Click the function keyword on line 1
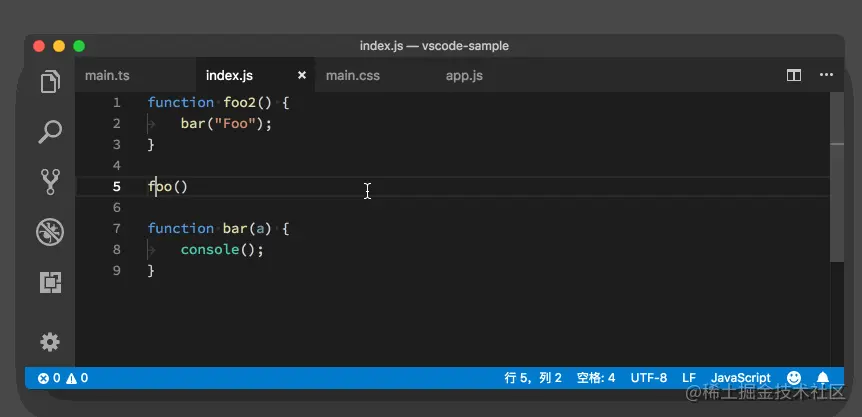Screen dimensions: 862x417 181,103
